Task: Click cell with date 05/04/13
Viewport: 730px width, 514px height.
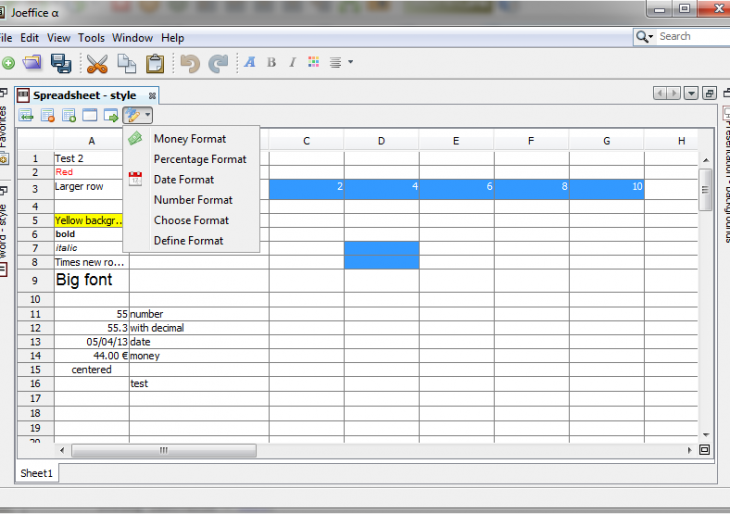Action: pyautogui.click(x=91, y=342)
